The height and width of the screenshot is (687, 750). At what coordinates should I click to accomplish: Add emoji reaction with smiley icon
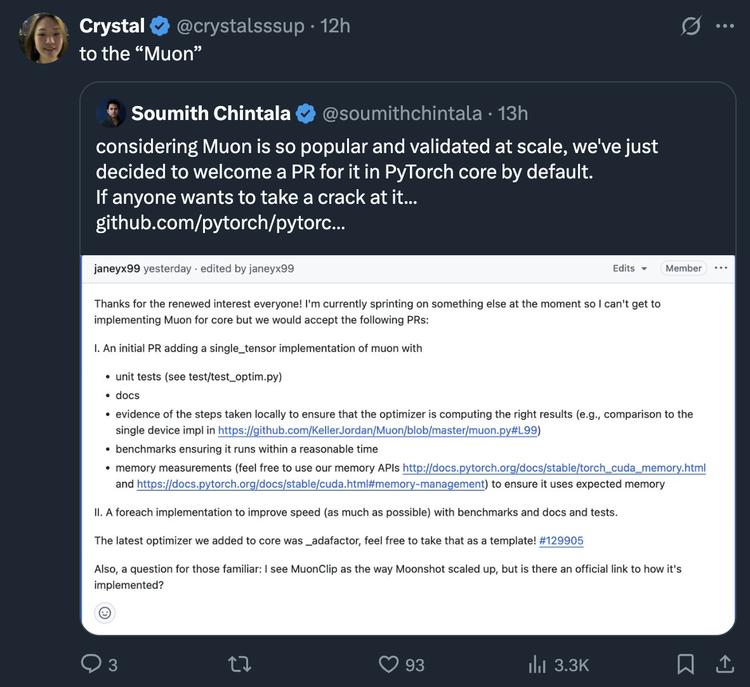(105, 613)
